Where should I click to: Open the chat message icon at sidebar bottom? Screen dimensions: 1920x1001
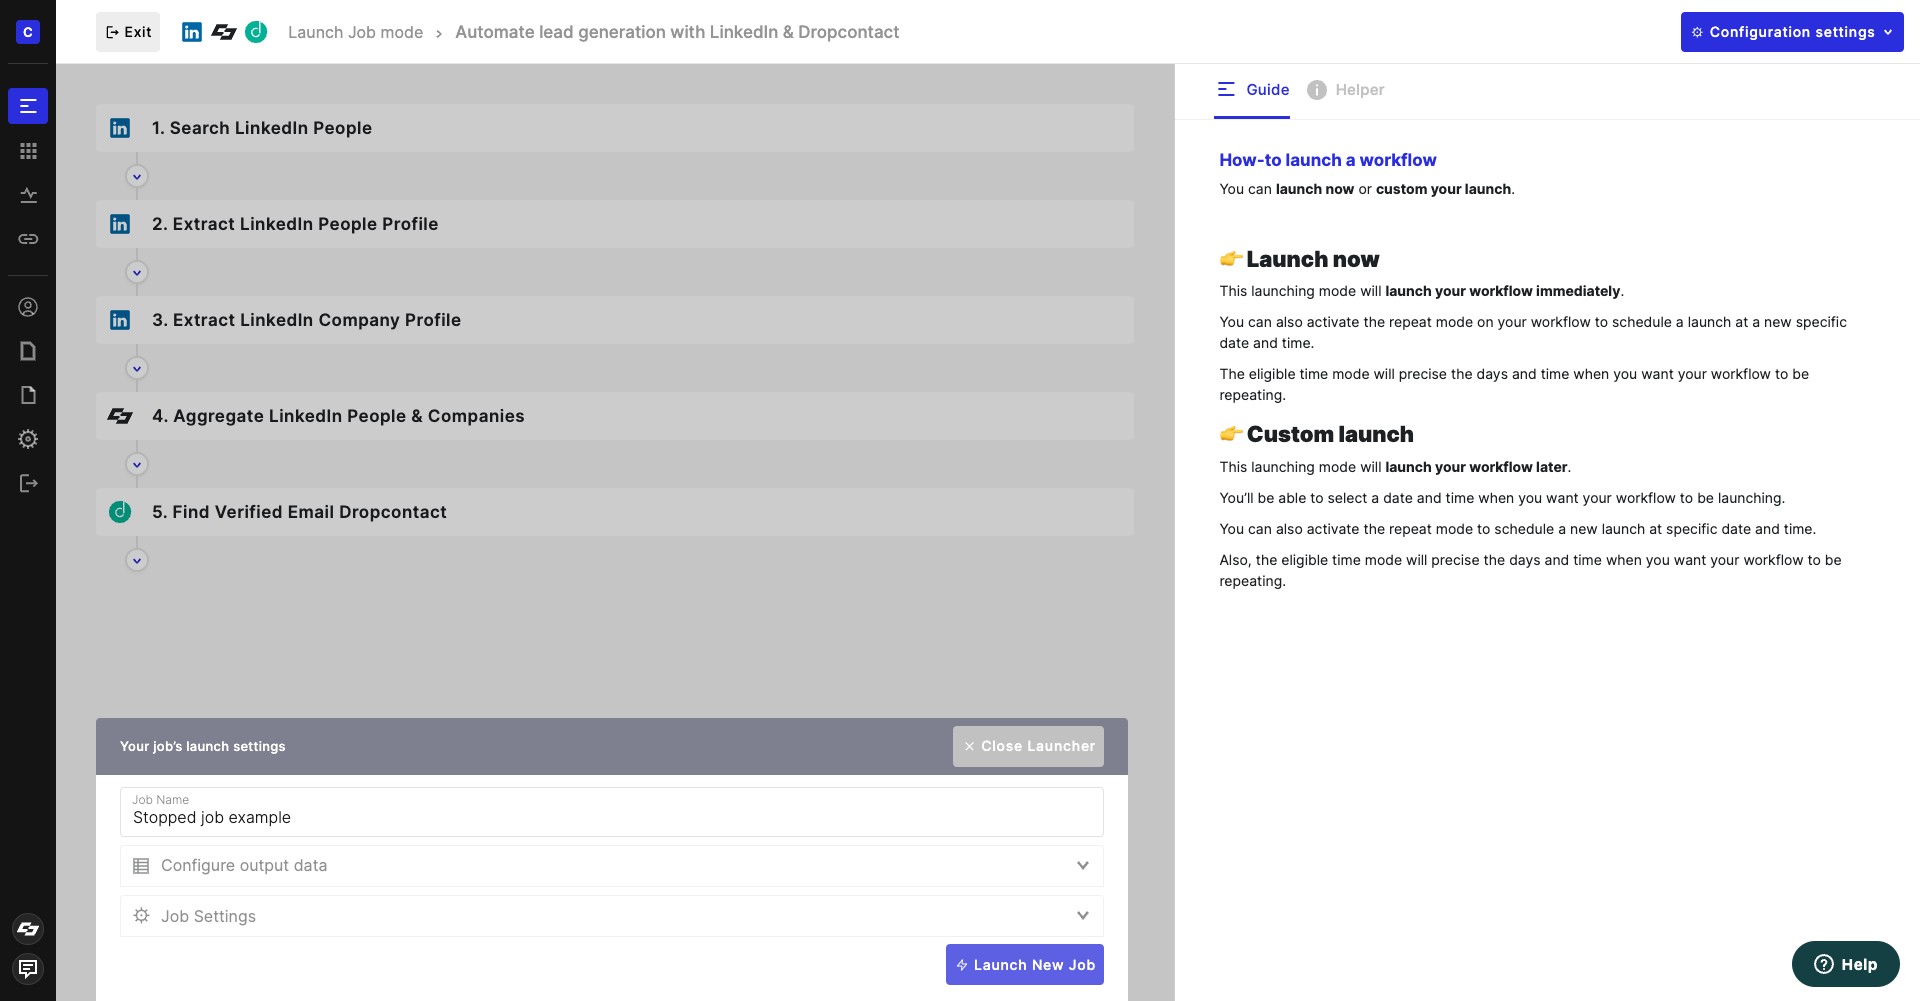pyautogui.click(x=28, y=968)
